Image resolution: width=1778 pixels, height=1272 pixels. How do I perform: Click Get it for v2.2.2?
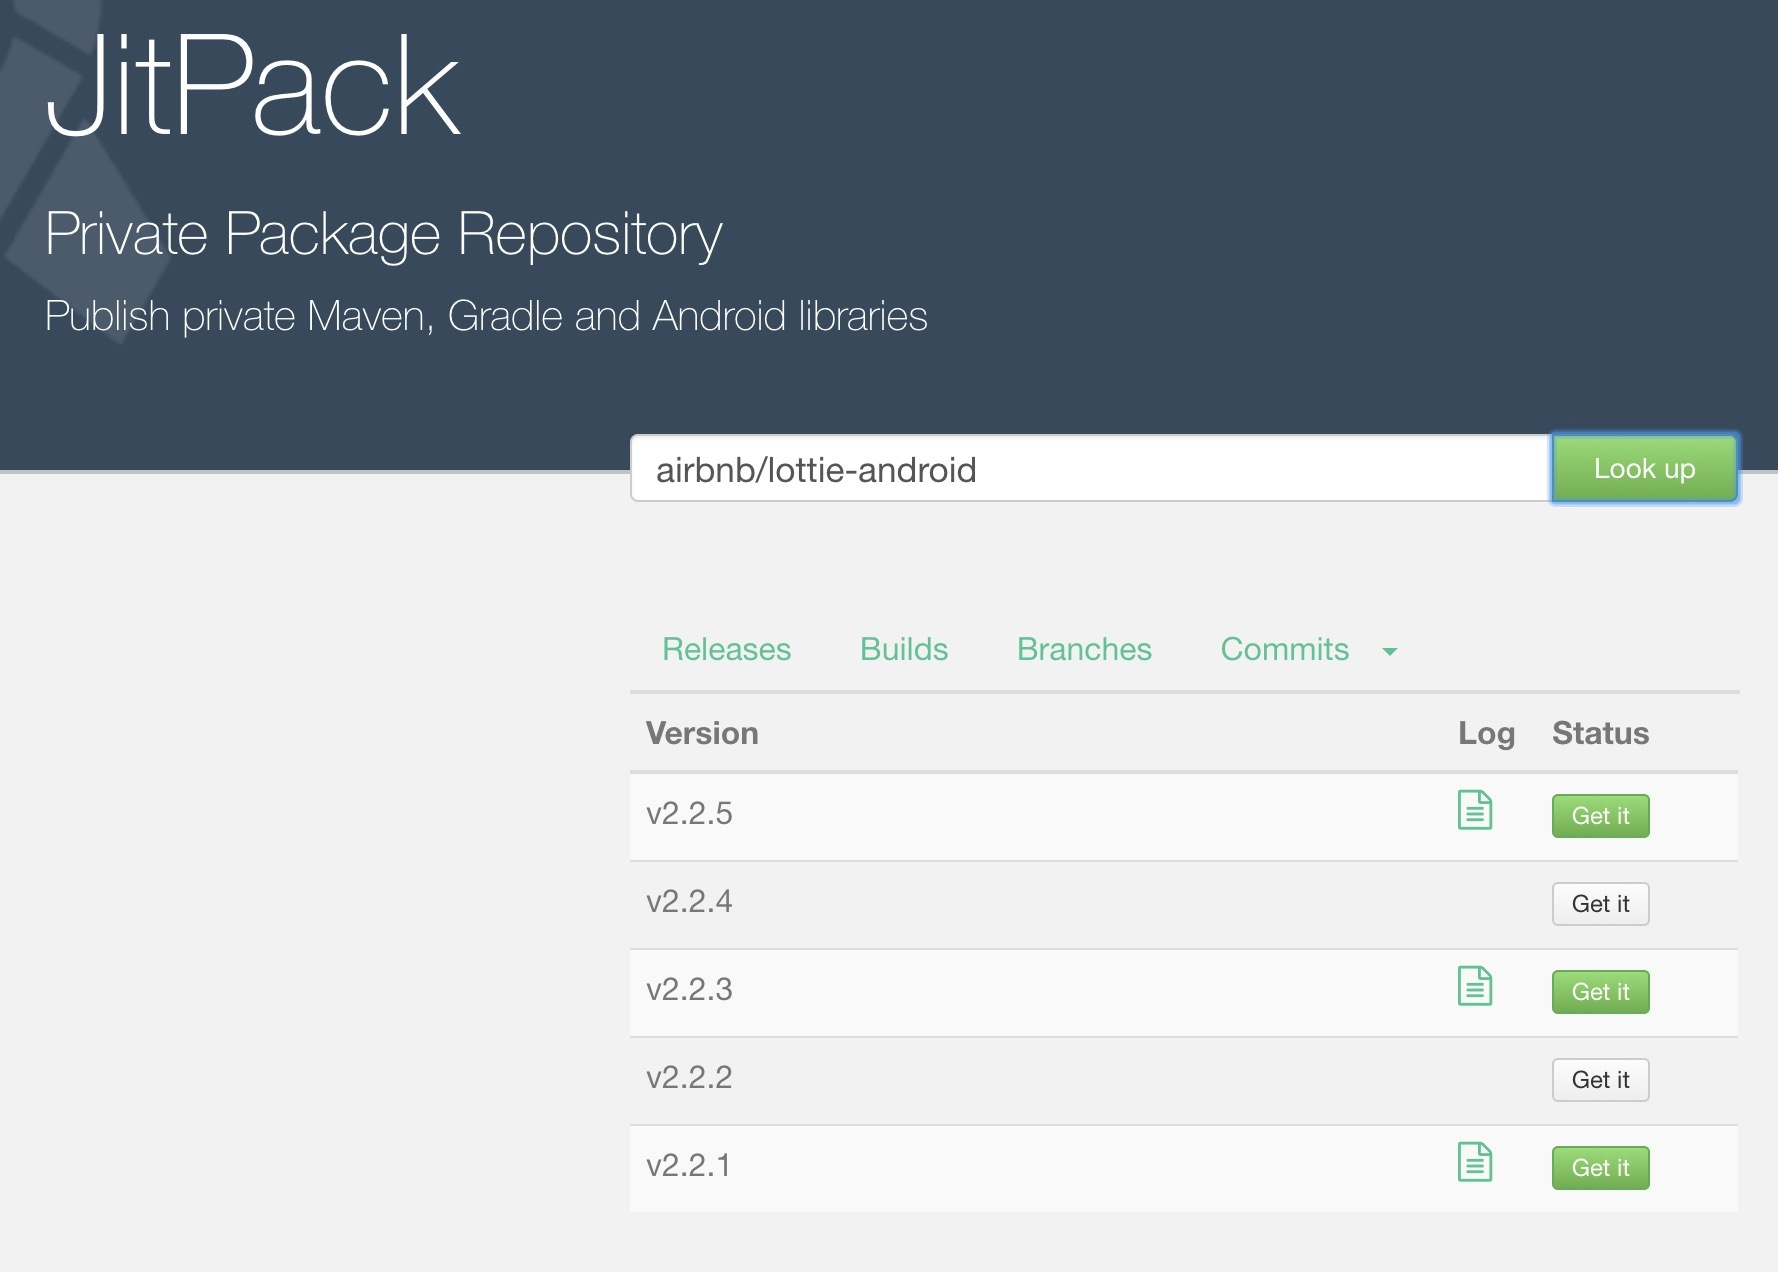[1600, 1079]
